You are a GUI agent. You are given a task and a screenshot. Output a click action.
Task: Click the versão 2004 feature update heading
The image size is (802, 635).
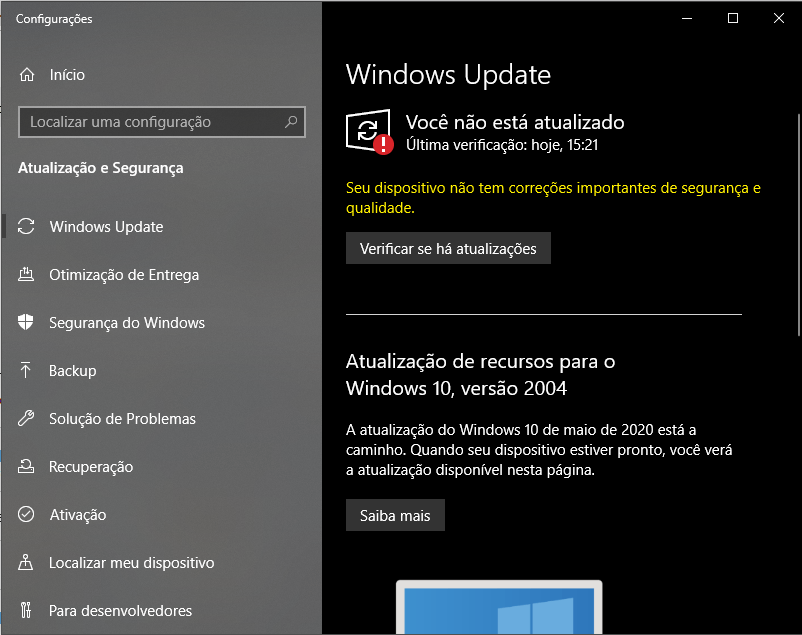point(480,375)
